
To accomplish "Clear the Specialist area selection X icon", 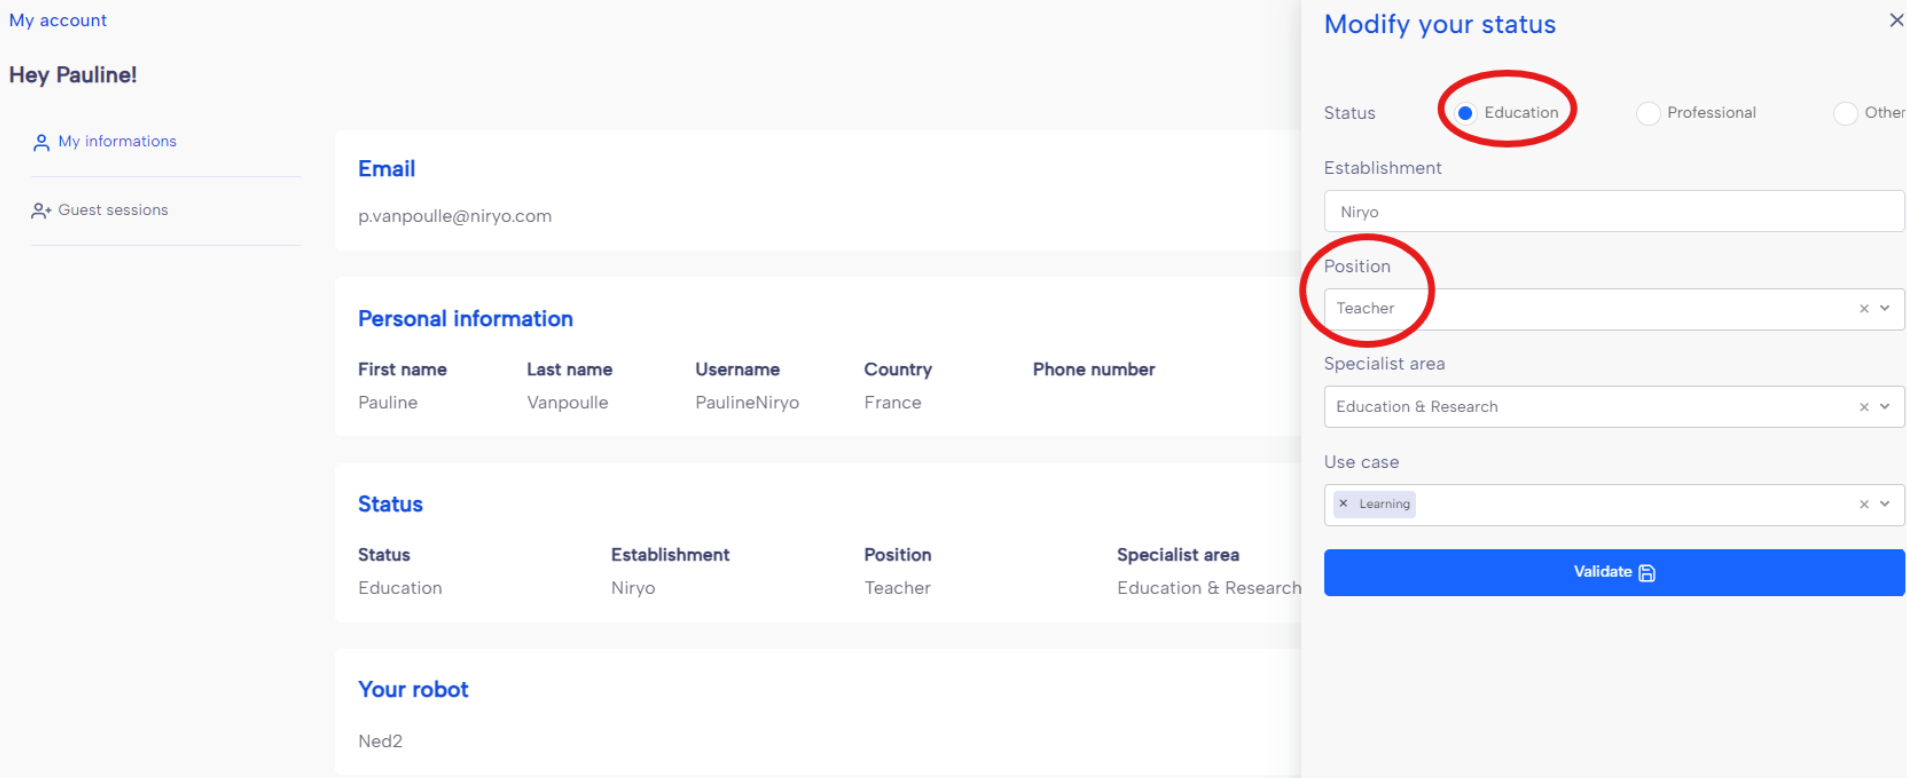I will pyautogui.click(x=1864, y=407).
